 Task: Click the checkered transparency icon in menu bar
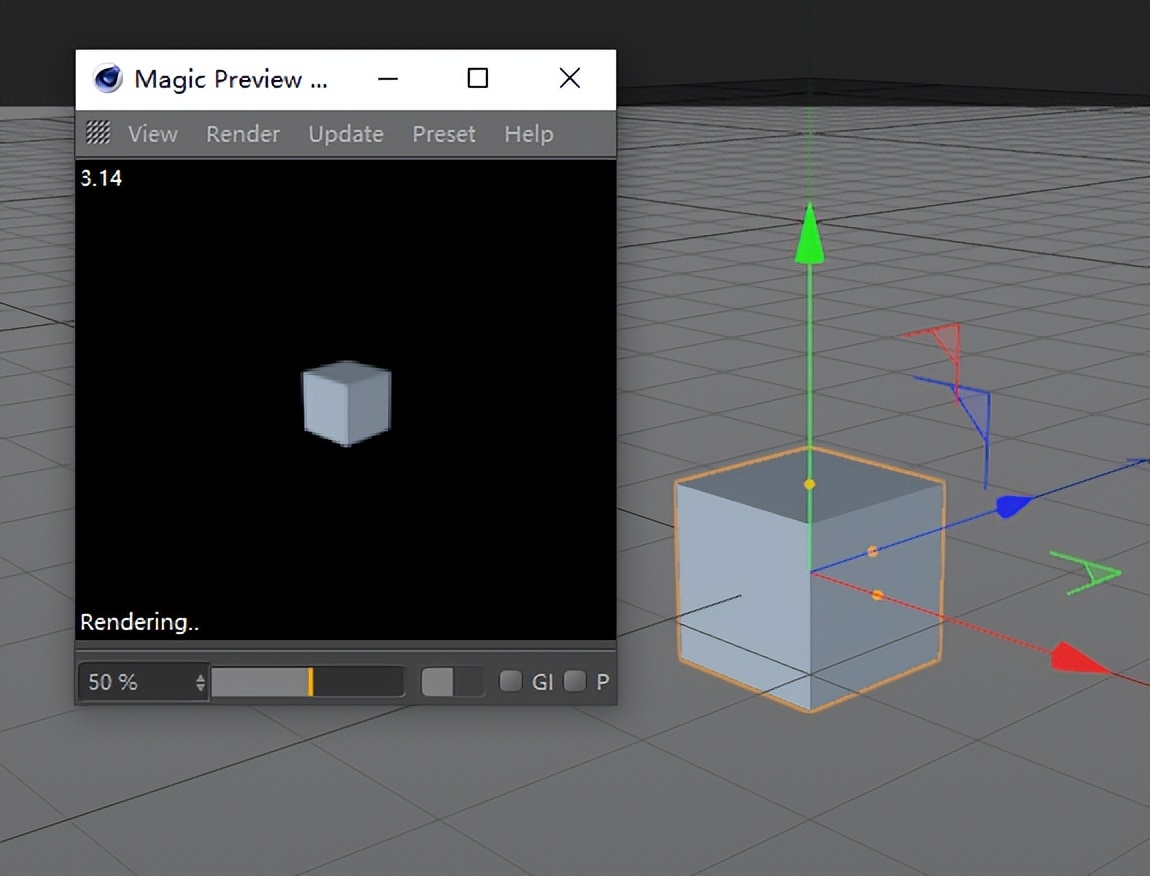point(97,132)
